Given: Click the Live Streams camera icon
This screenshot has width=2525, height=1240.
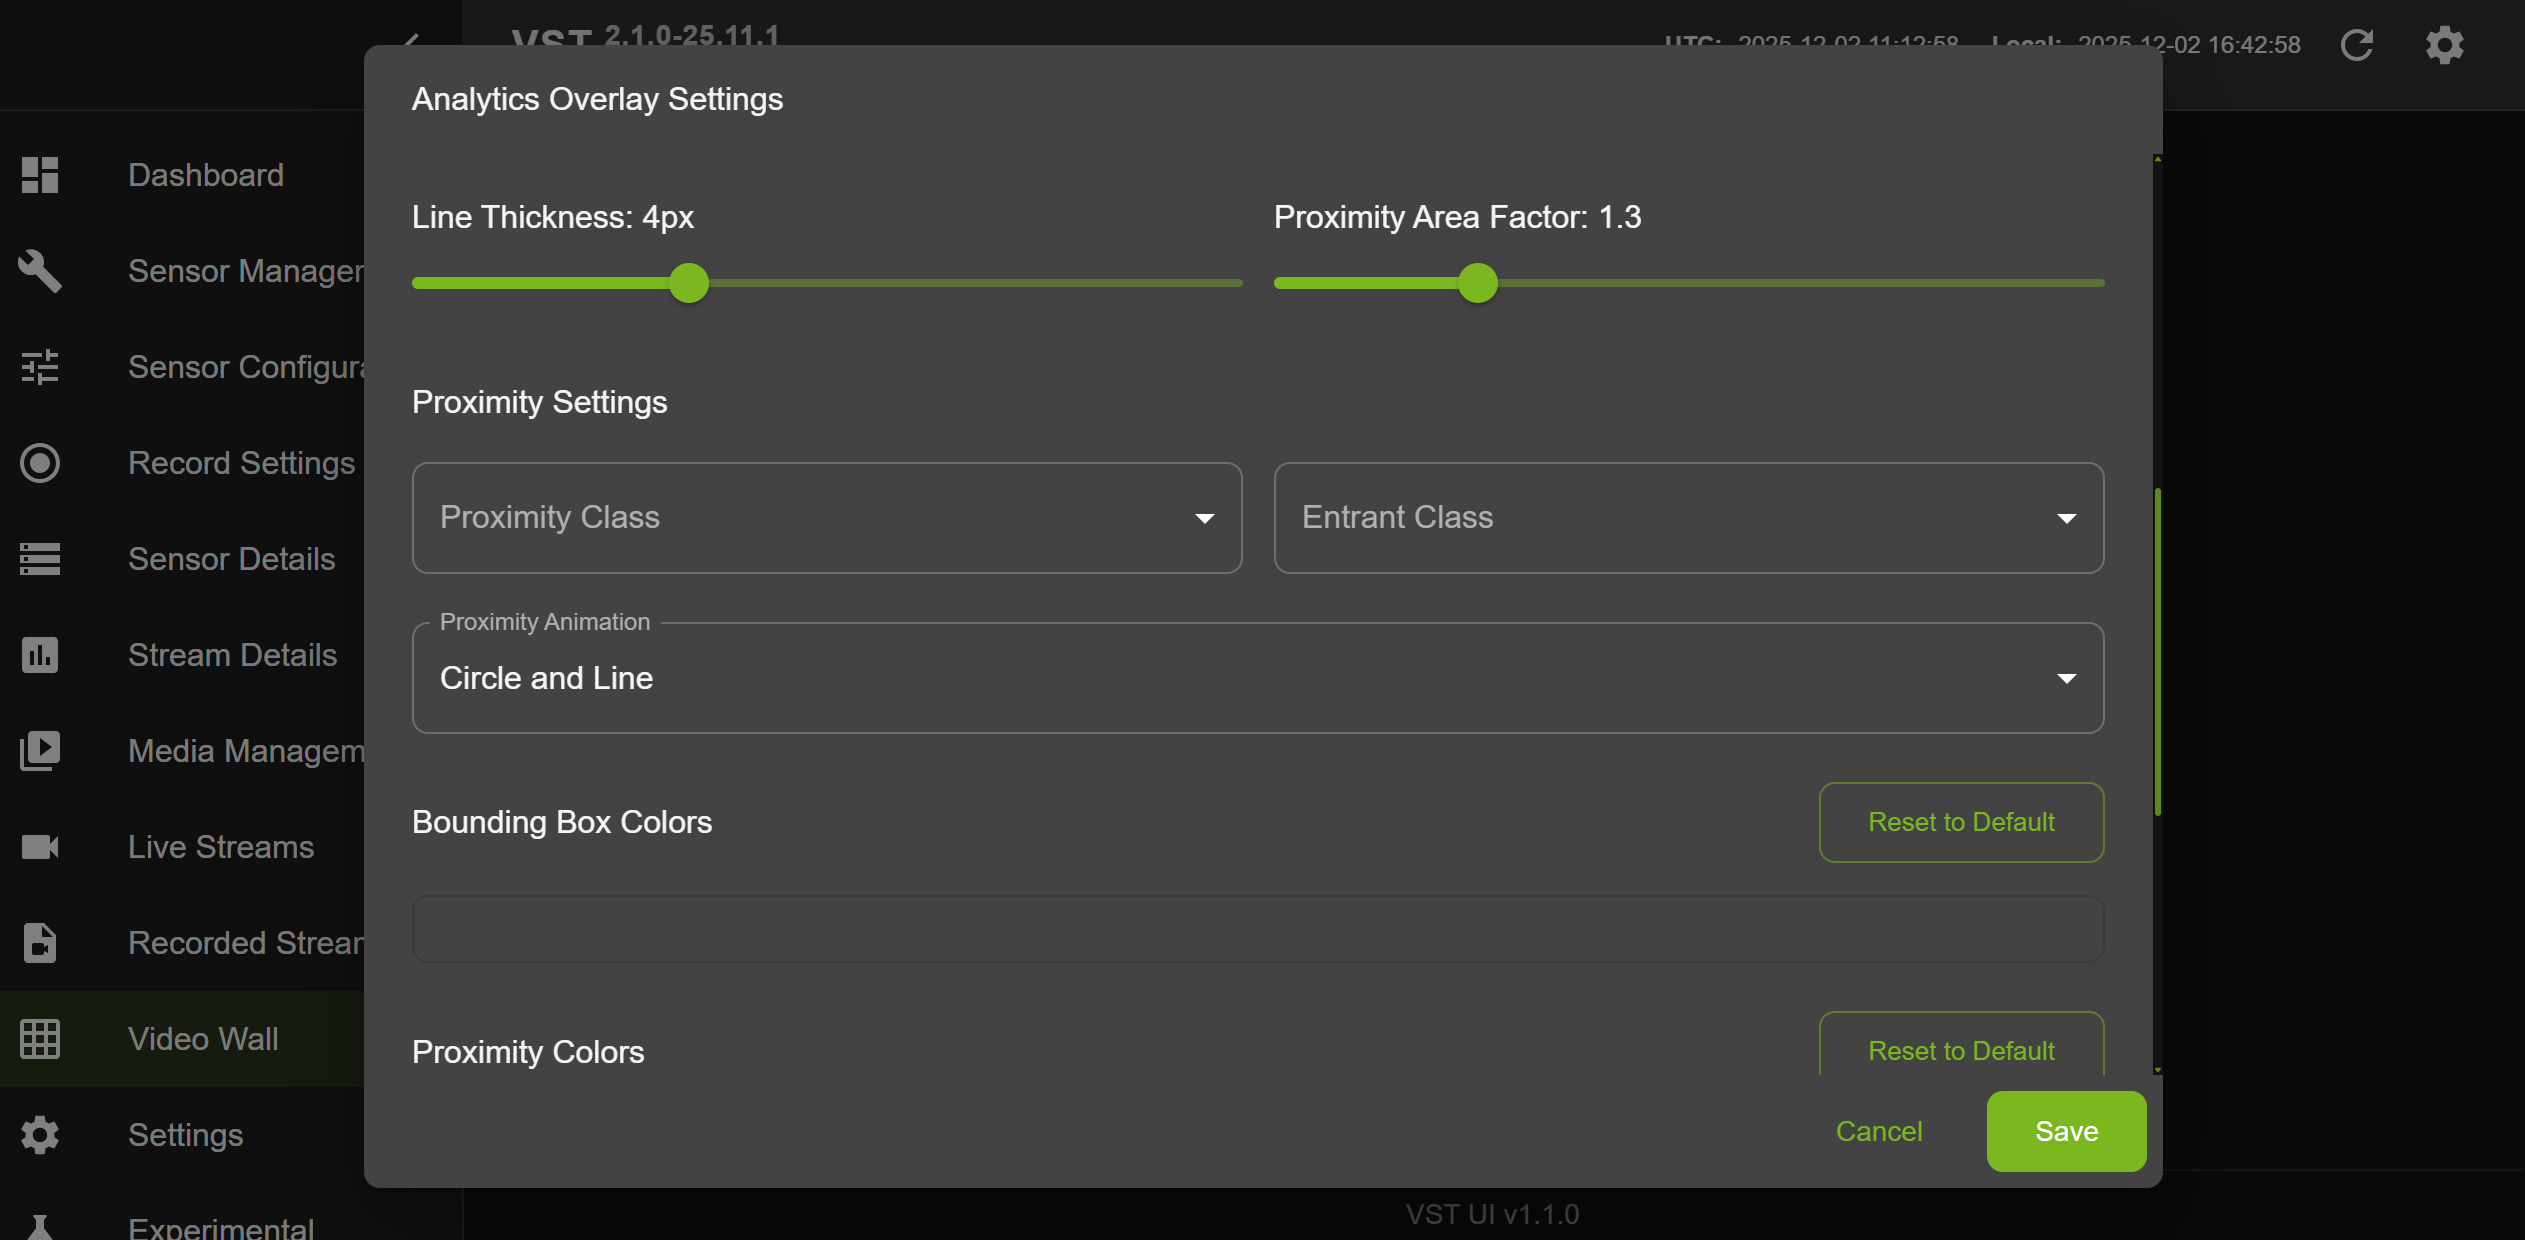Looking at the screenshot, I should tap(40, 847).
